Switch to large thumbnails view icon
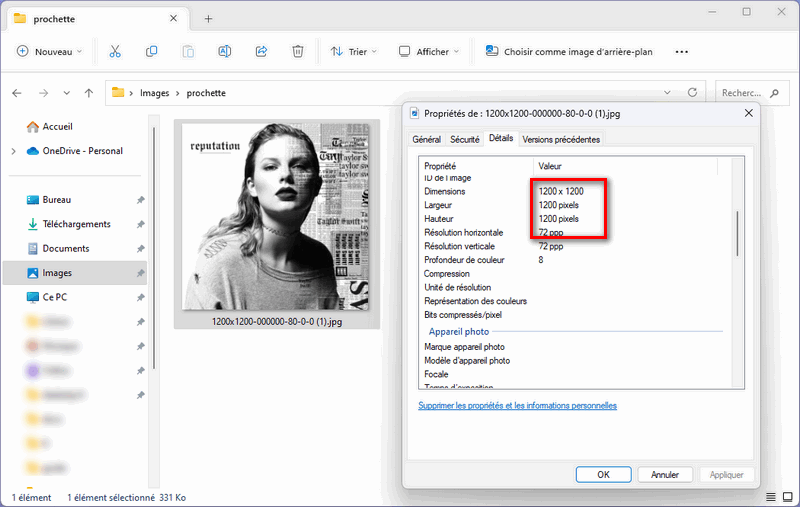 tap(788, 497)
